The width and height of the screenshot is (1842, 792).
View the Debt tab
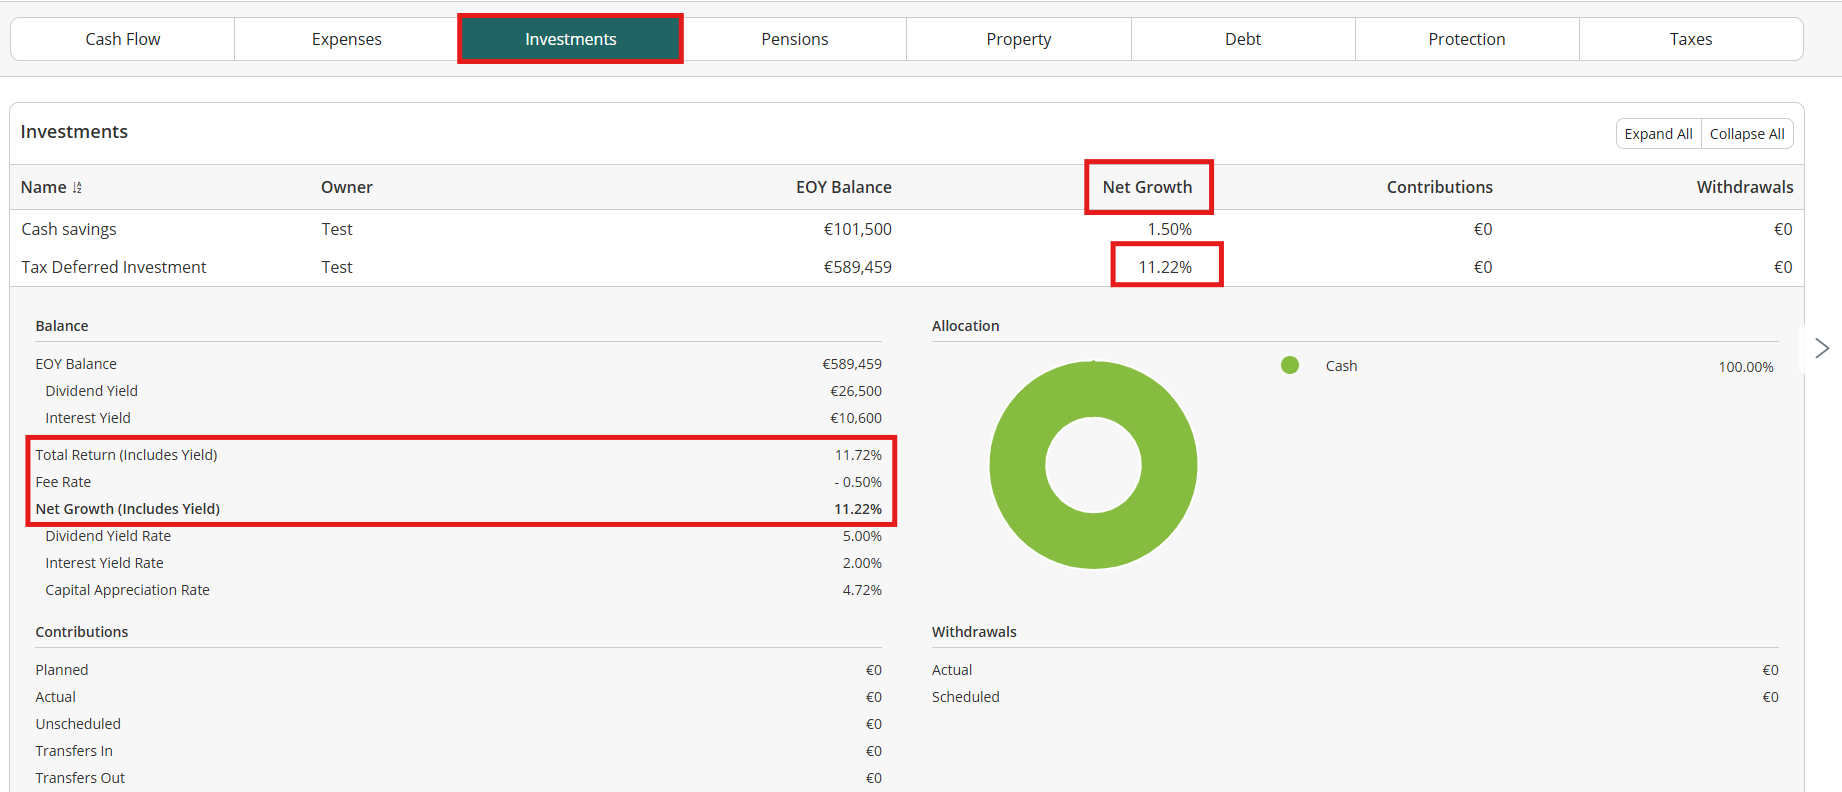(1242, 39)
